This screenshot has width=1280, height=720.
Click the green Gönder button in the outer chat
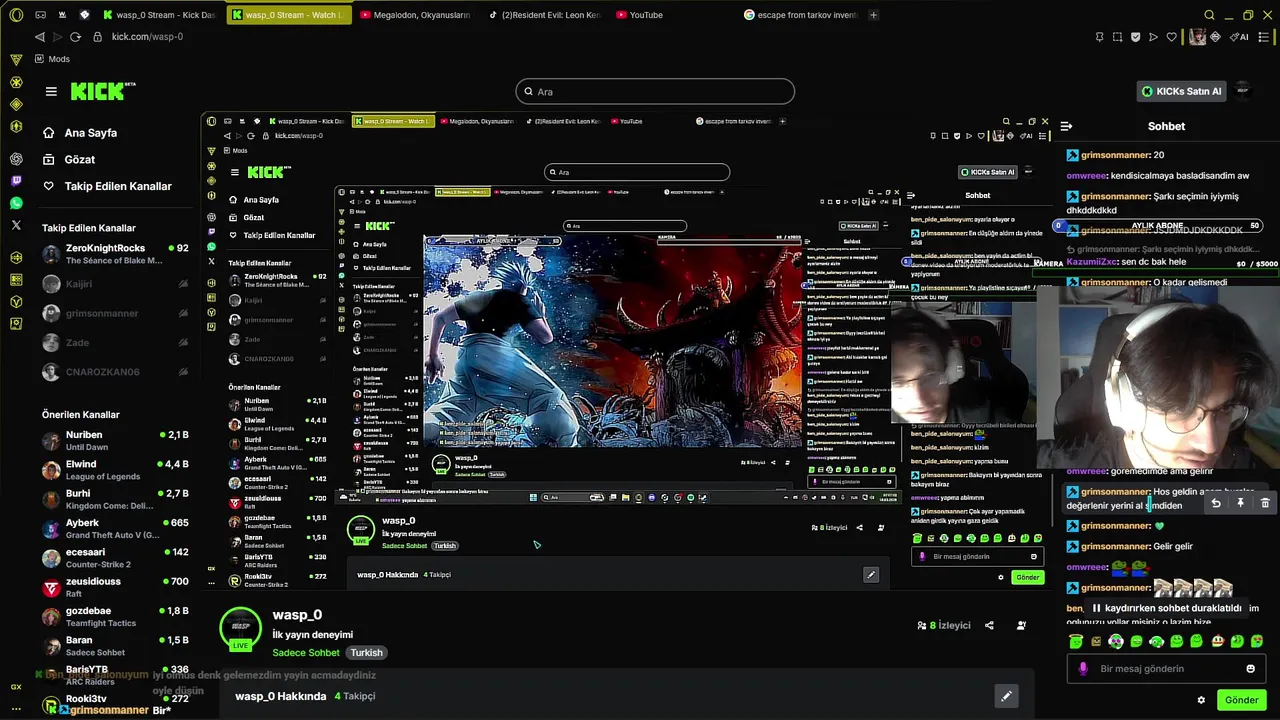(x=1241, y=700)
